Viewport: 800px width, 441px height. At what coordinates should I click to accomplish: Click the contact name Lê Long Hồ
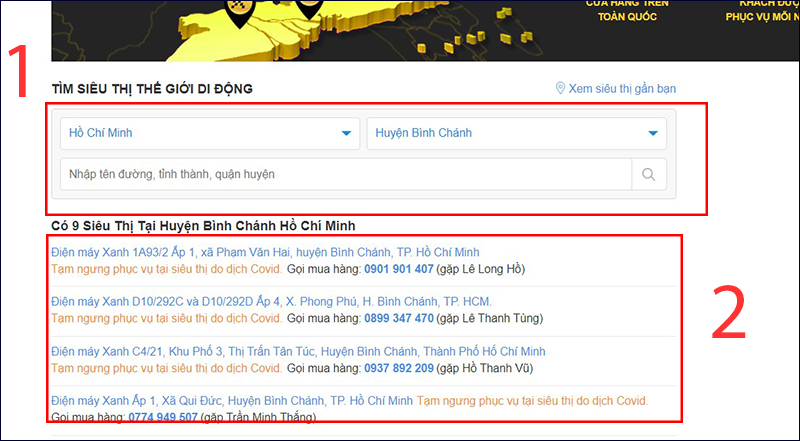tap(492, 269)
